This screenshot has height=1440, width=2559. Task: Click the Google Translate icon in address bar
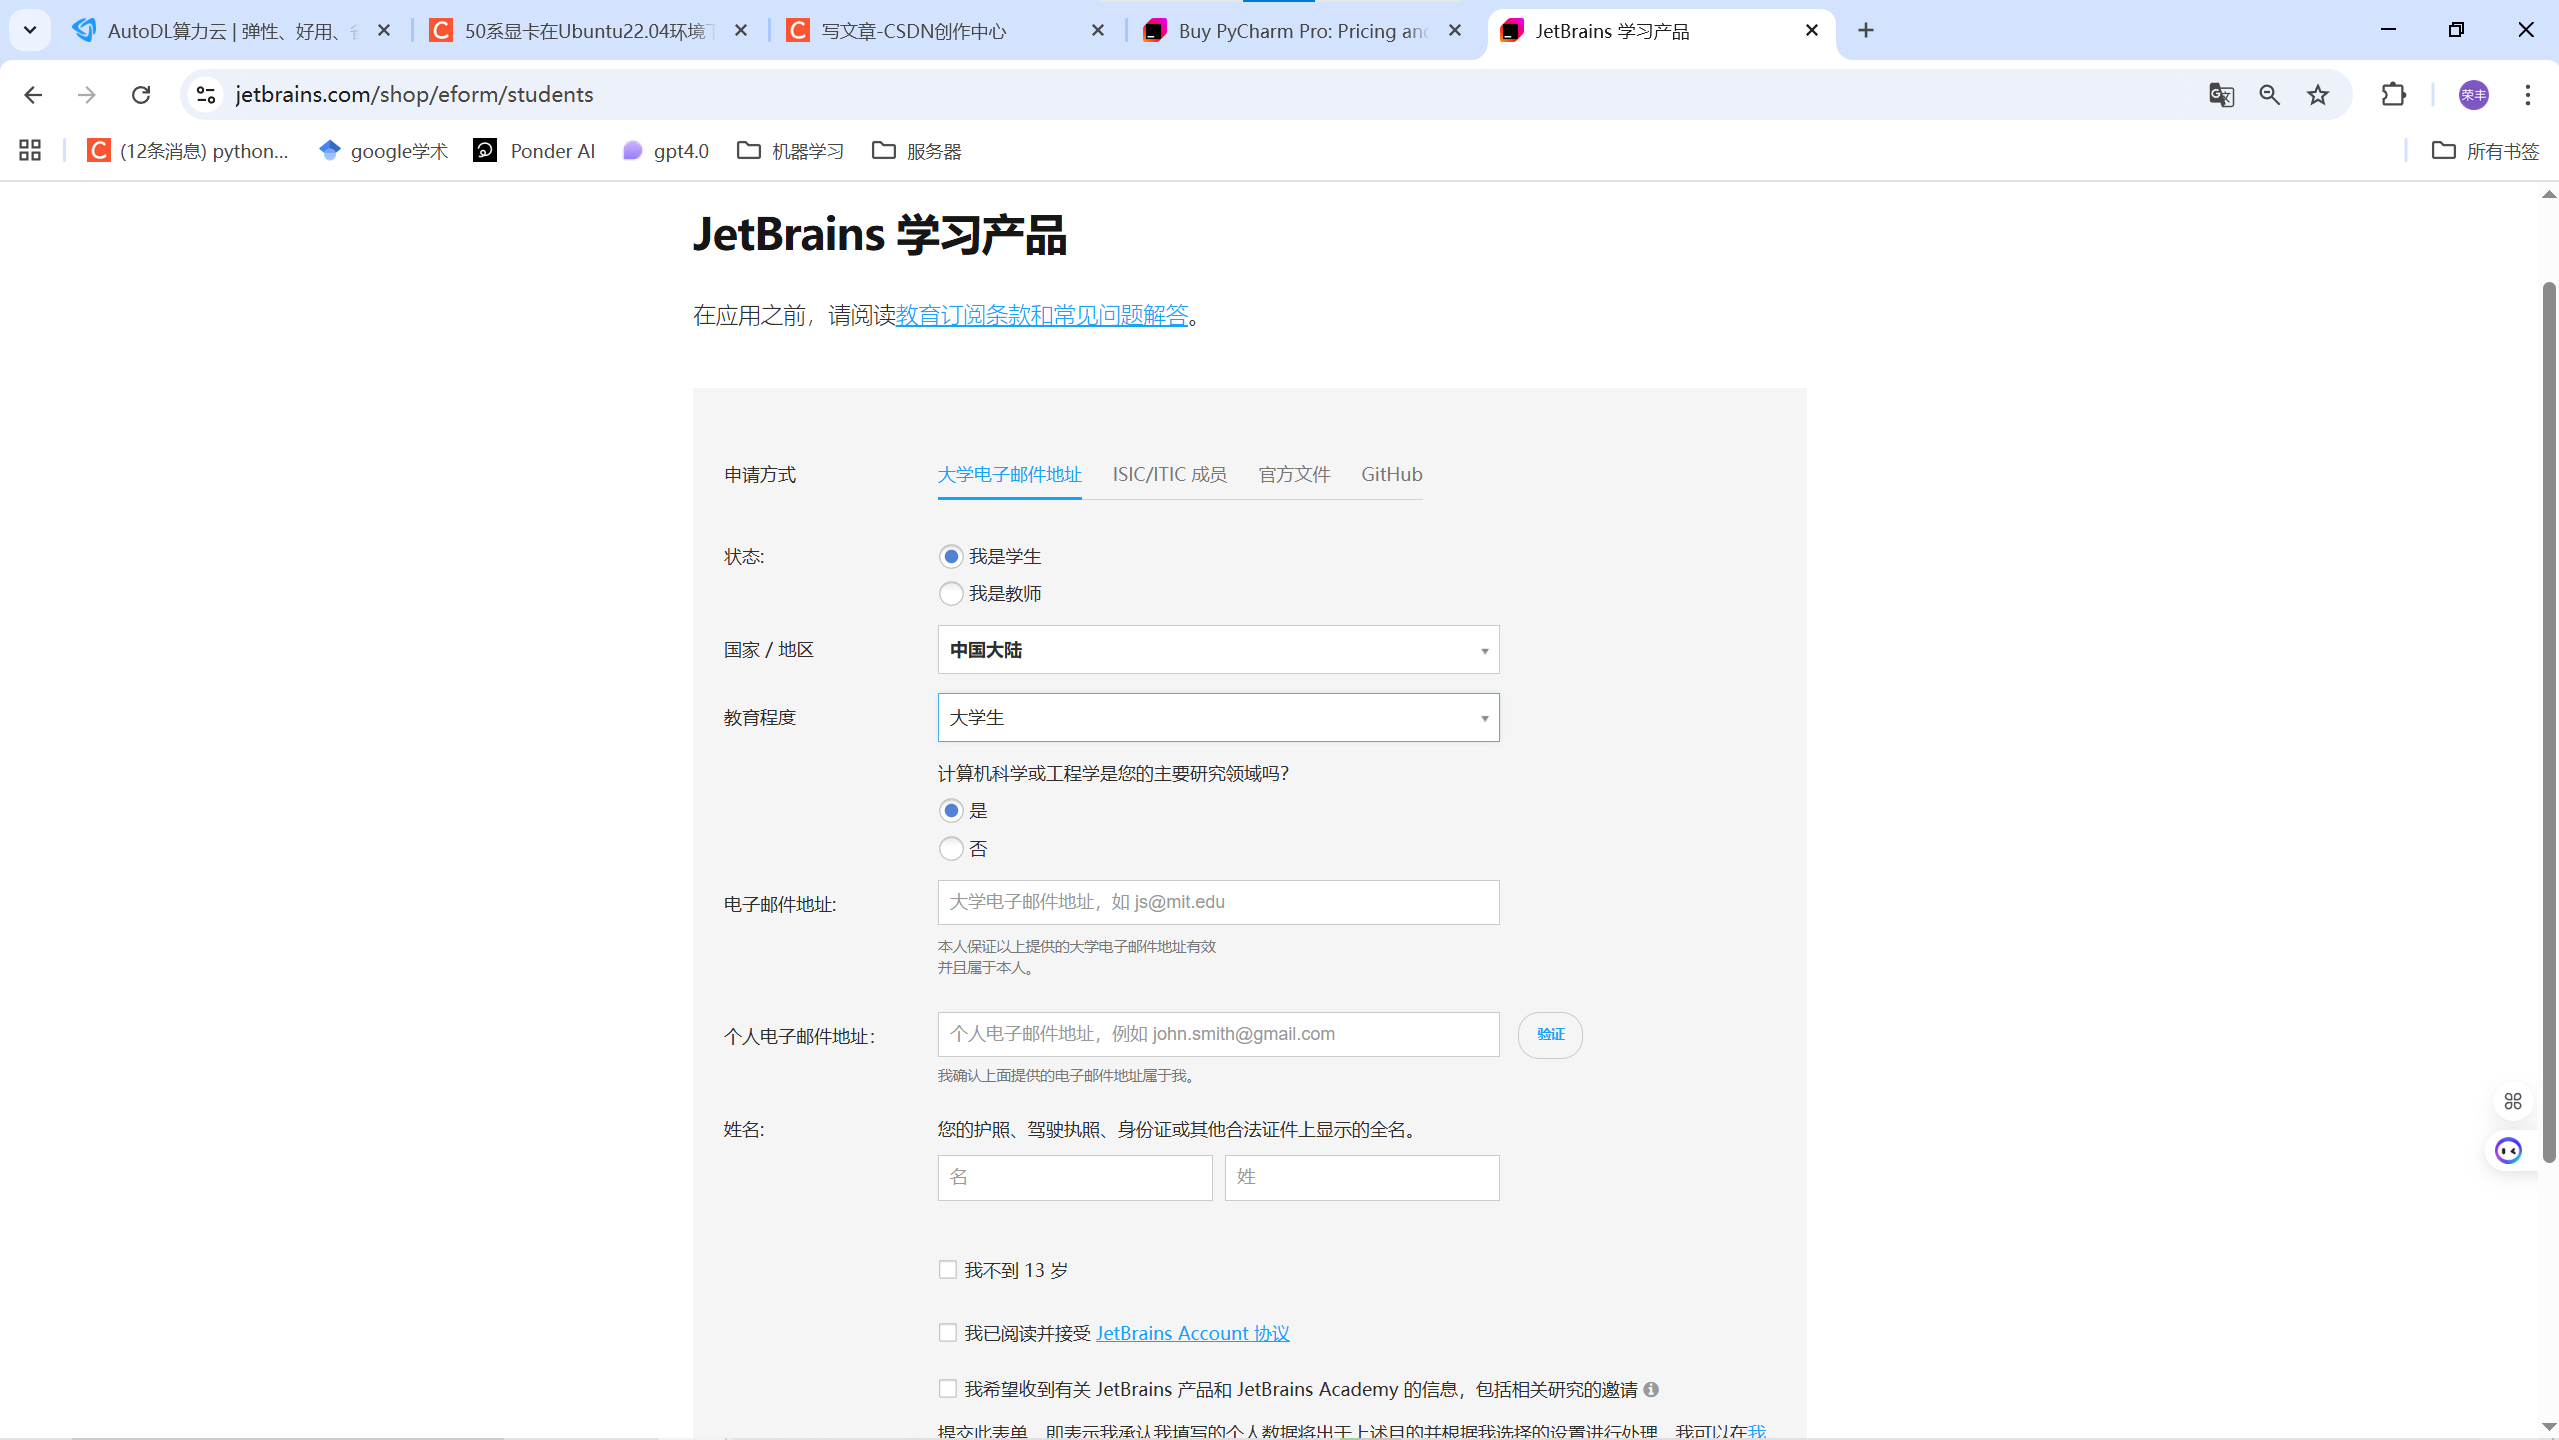pyautogui.click(x=2221, y=94)
